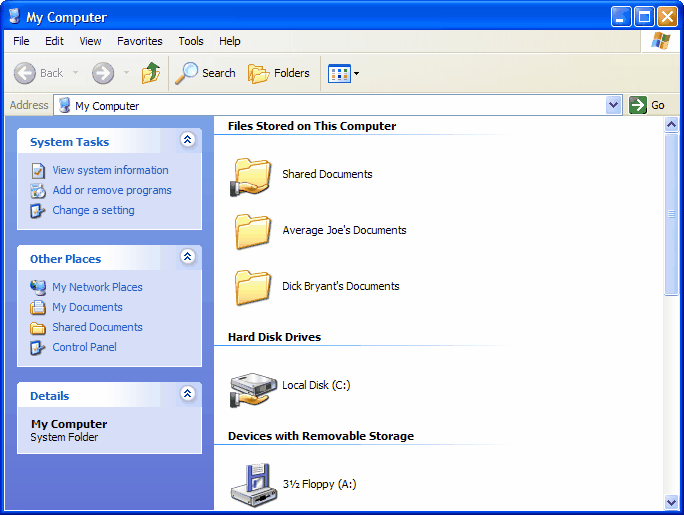The width and height of the screenshot is (684, 515).
Task: Toggle the Folders pane button
Action: tap(279, 73)
